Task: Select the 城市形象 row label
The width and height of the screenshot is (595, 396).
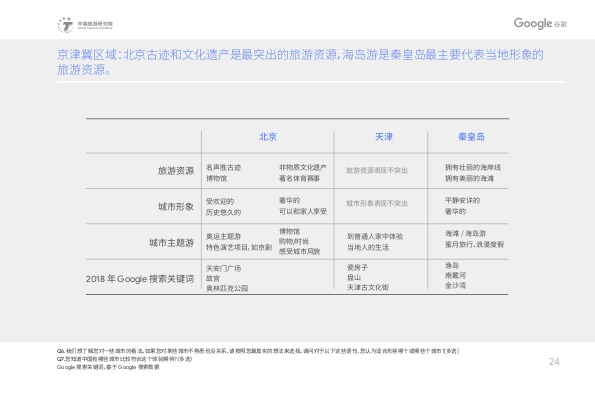Action: coord(176,206)
